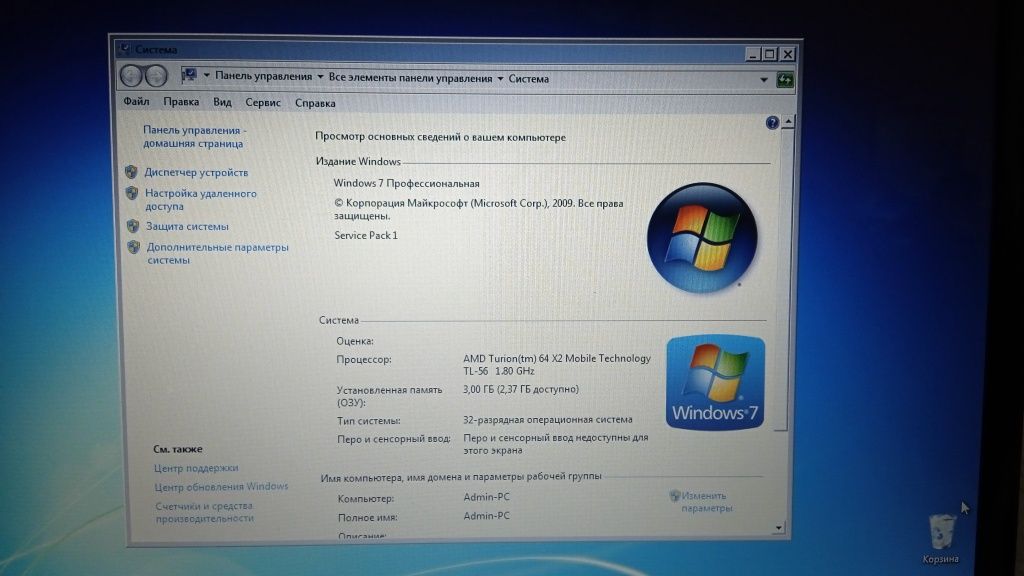This screenshot has height=576, width=1024.
Task: Click the Оценка label
Action: (355, 341)
